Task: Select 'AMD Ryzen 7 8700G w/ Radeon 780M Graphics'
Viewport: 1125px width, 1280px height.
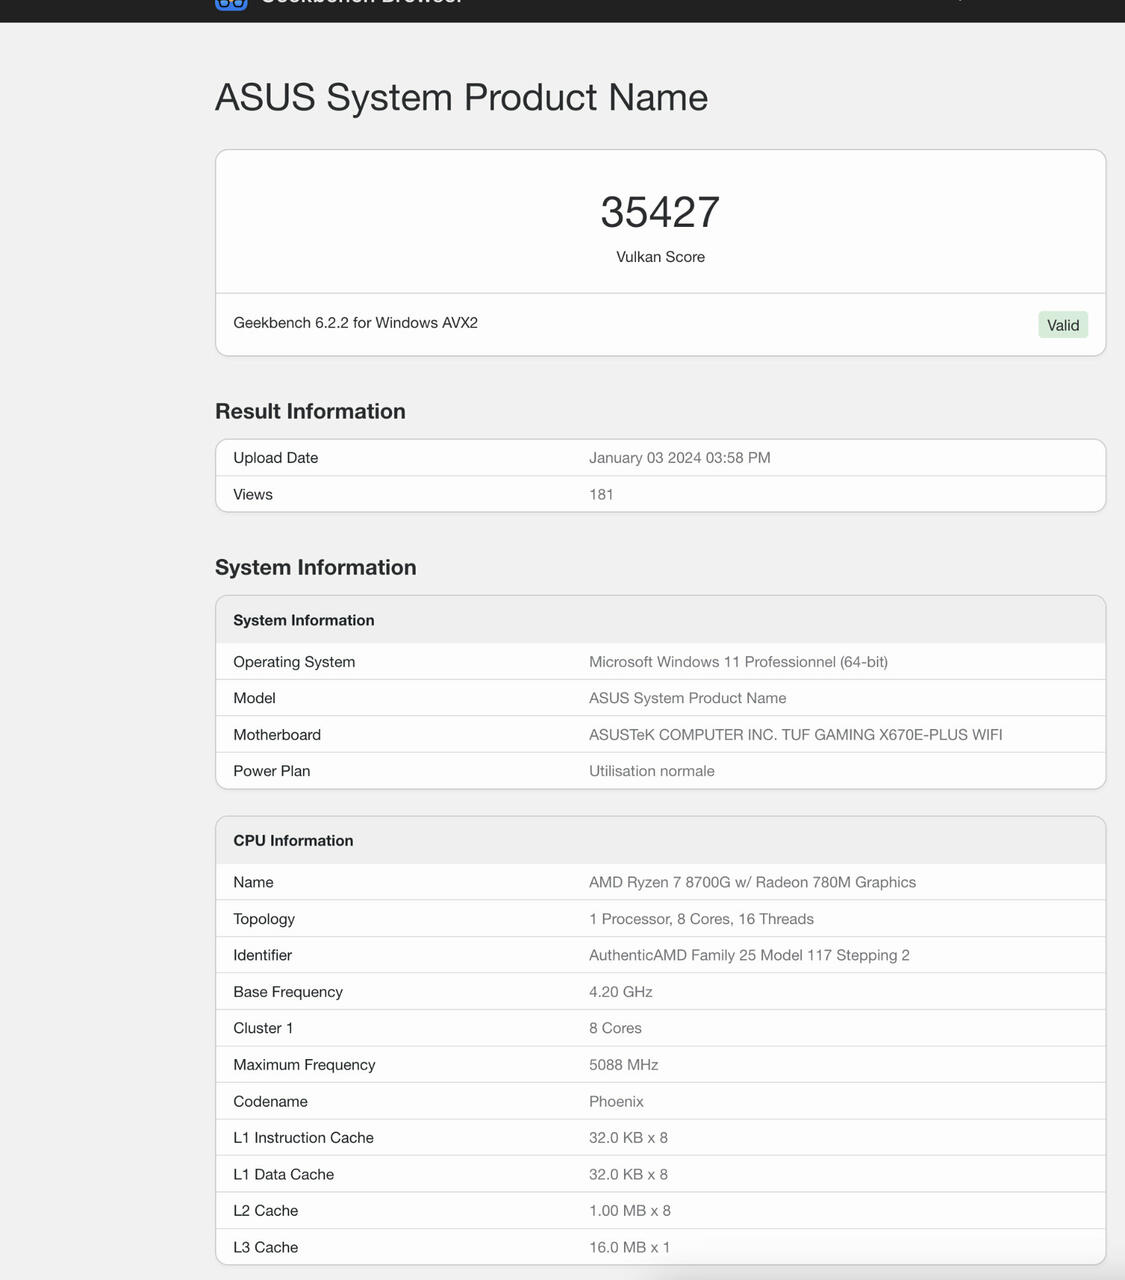Action: [752, 882]
